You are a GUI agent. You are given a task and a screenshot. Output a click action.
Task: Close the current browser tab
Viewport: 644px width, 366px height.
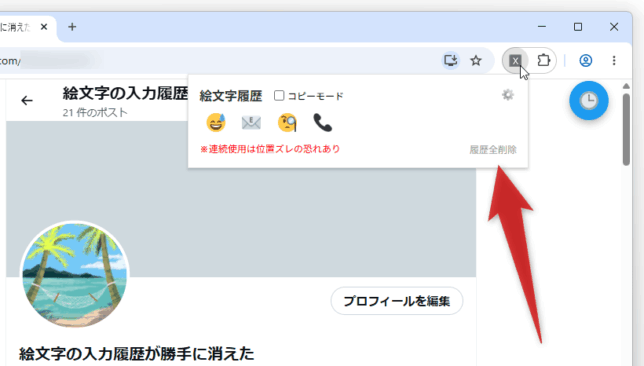point(44,27)
